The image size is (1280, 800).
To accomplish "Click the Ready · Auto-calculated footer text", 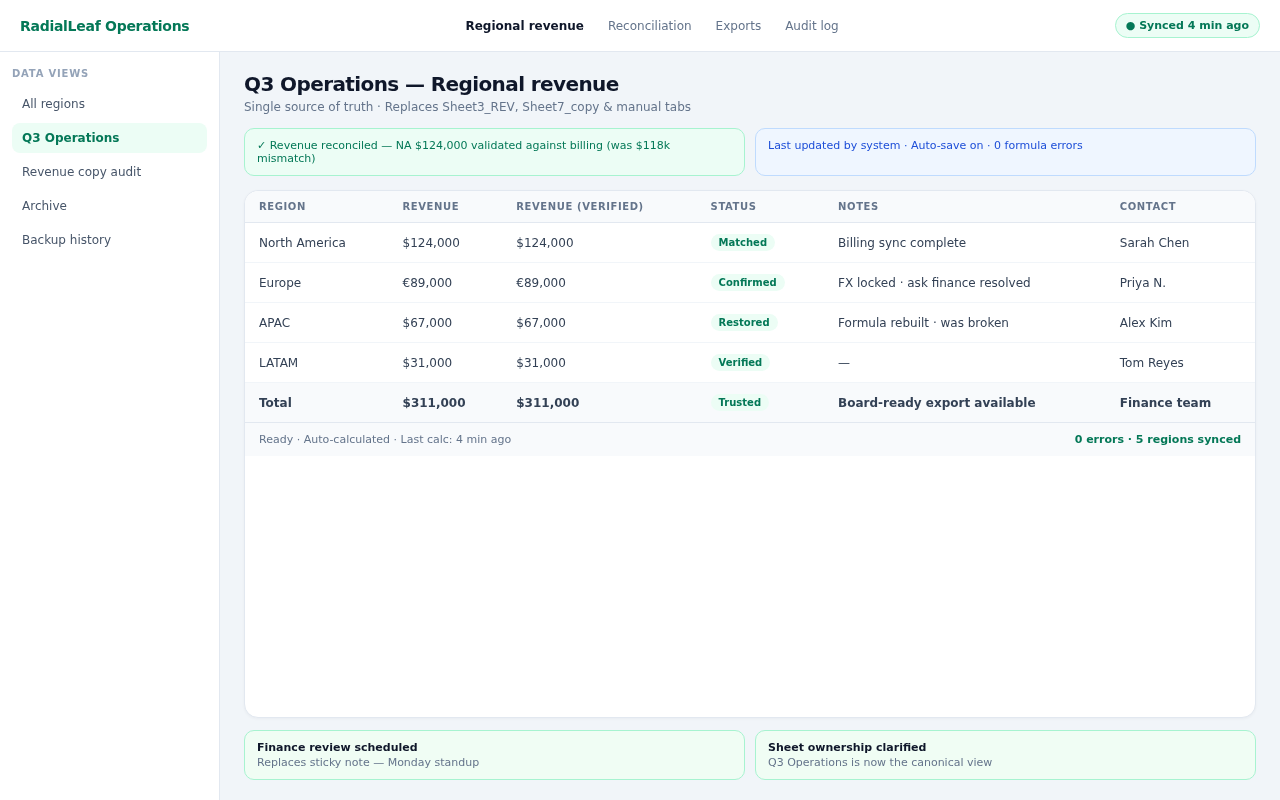I will tap(385, 440).
